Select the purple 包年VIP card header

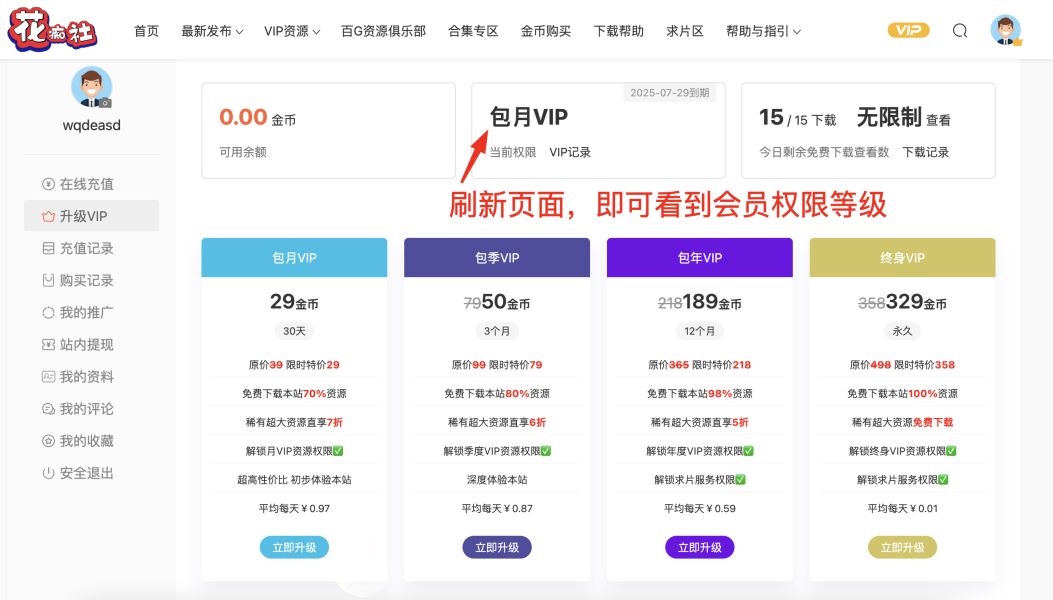click(700, 257)
